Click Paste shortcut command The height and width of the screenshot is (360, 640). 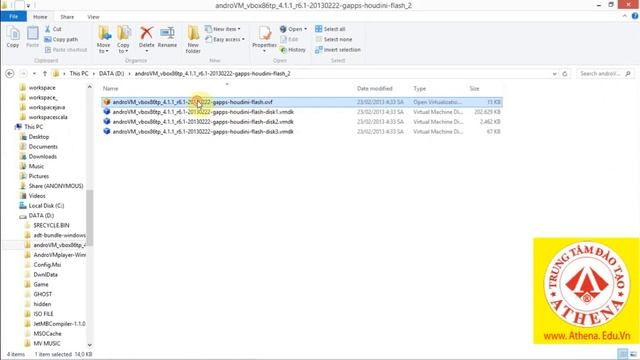pos(66,49)
